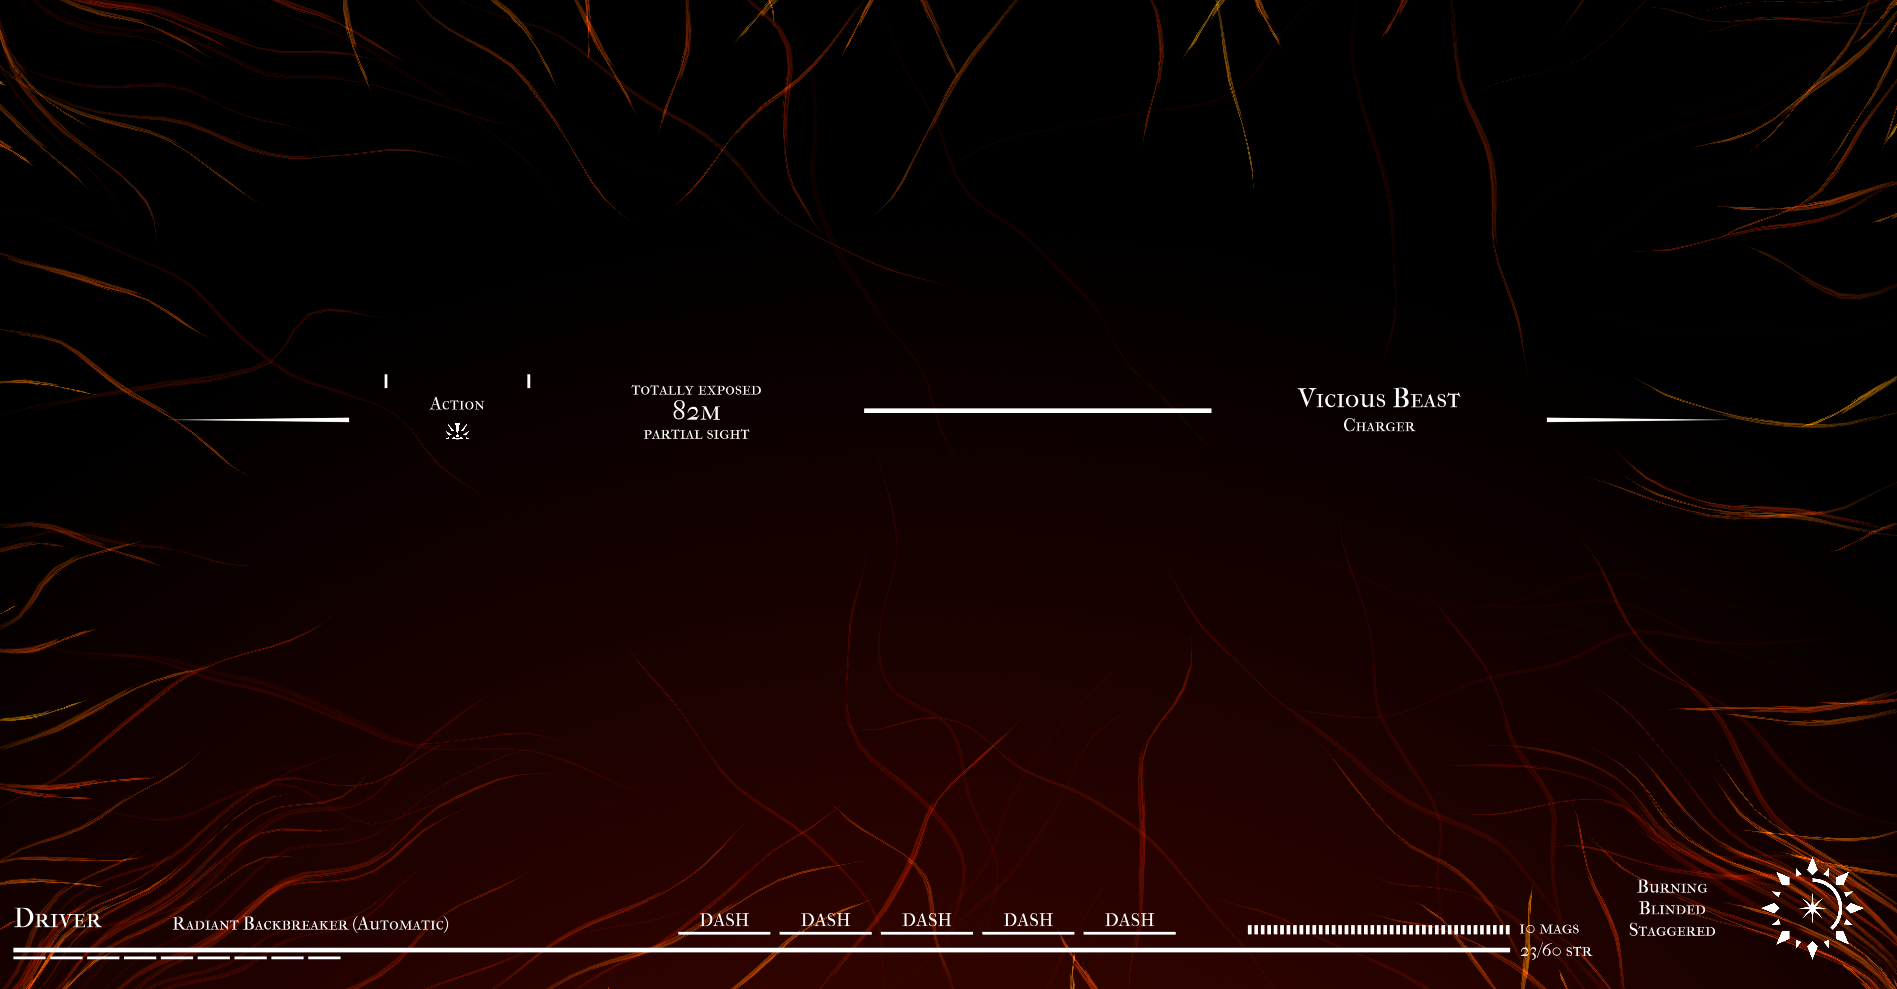Click the starburst icon below Action
This screenshot has height=989, width=1897.
tap(457, 431)
